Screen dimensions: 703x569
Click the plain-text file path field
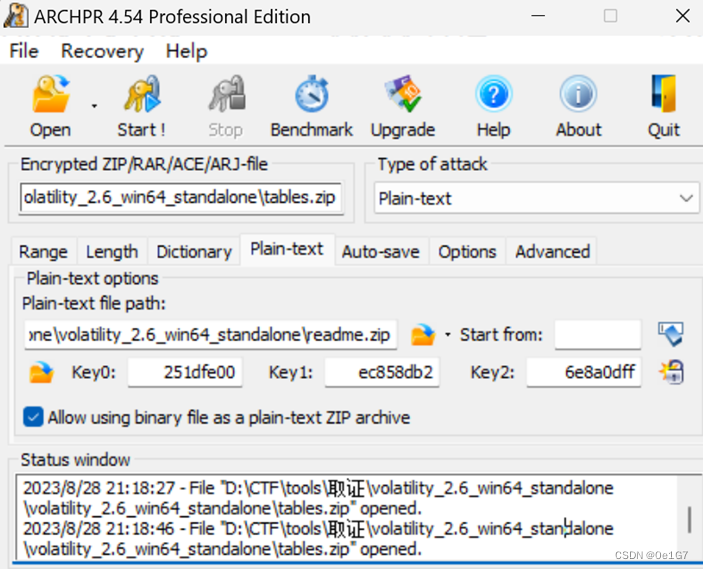(x=211, y=335)
